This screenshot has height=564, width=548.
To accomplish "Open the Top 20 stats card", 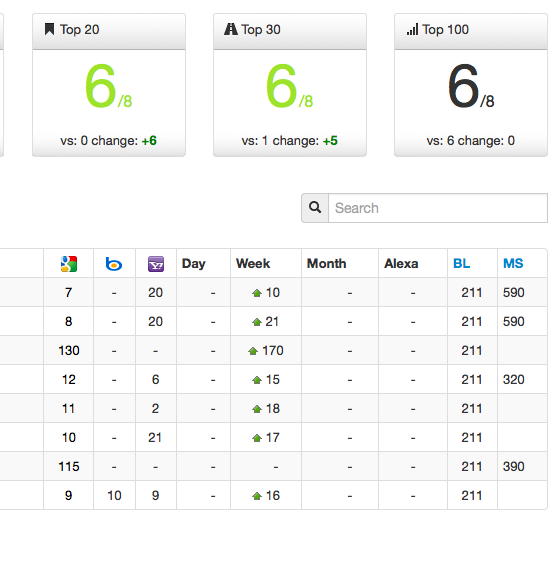I will click(109, 85).
